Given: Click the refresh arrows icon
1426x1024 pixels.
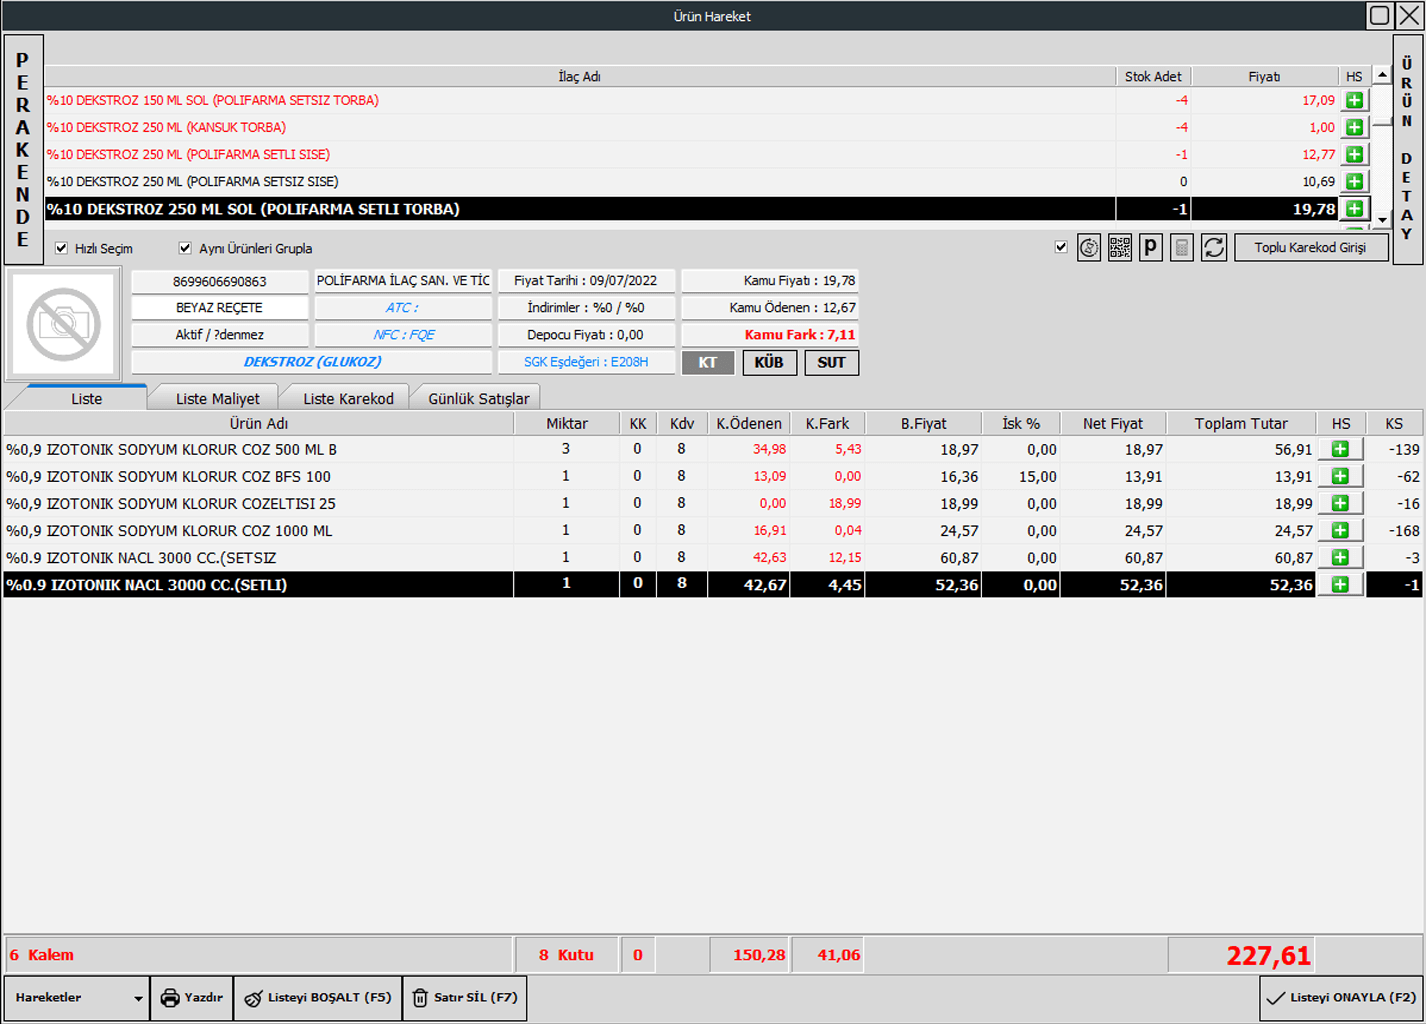Looking at the screenshot, I should [x=1214, y=247].
